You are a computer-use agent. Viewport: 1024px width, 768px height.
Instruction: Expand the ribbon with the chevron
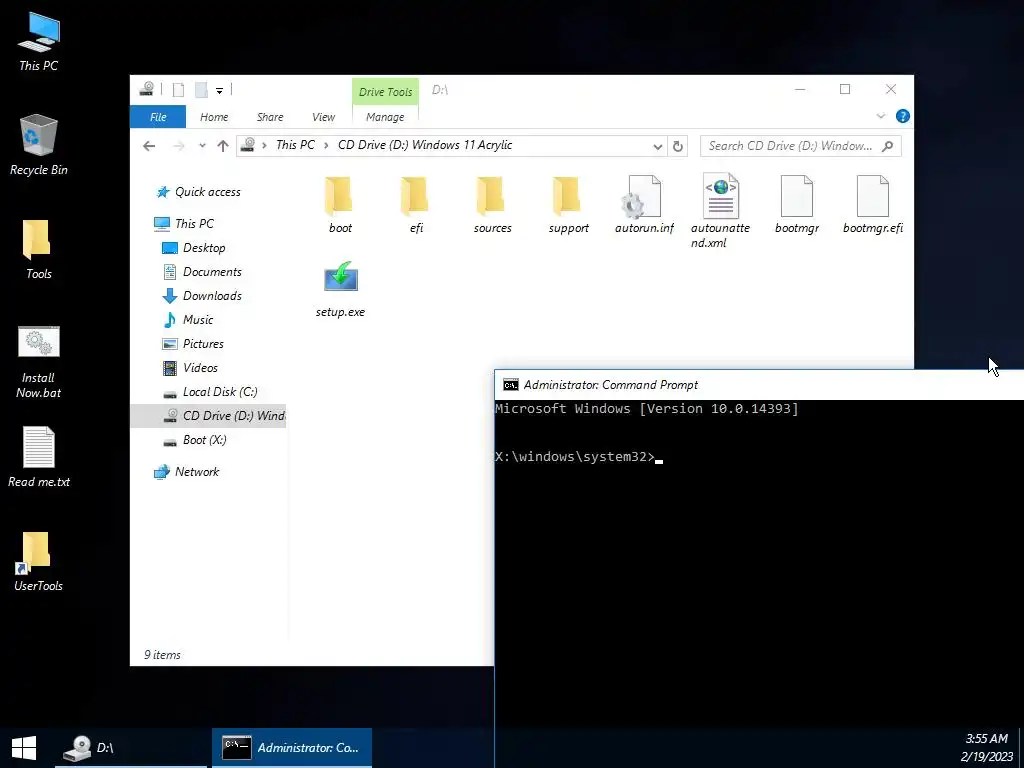point(880,116)
